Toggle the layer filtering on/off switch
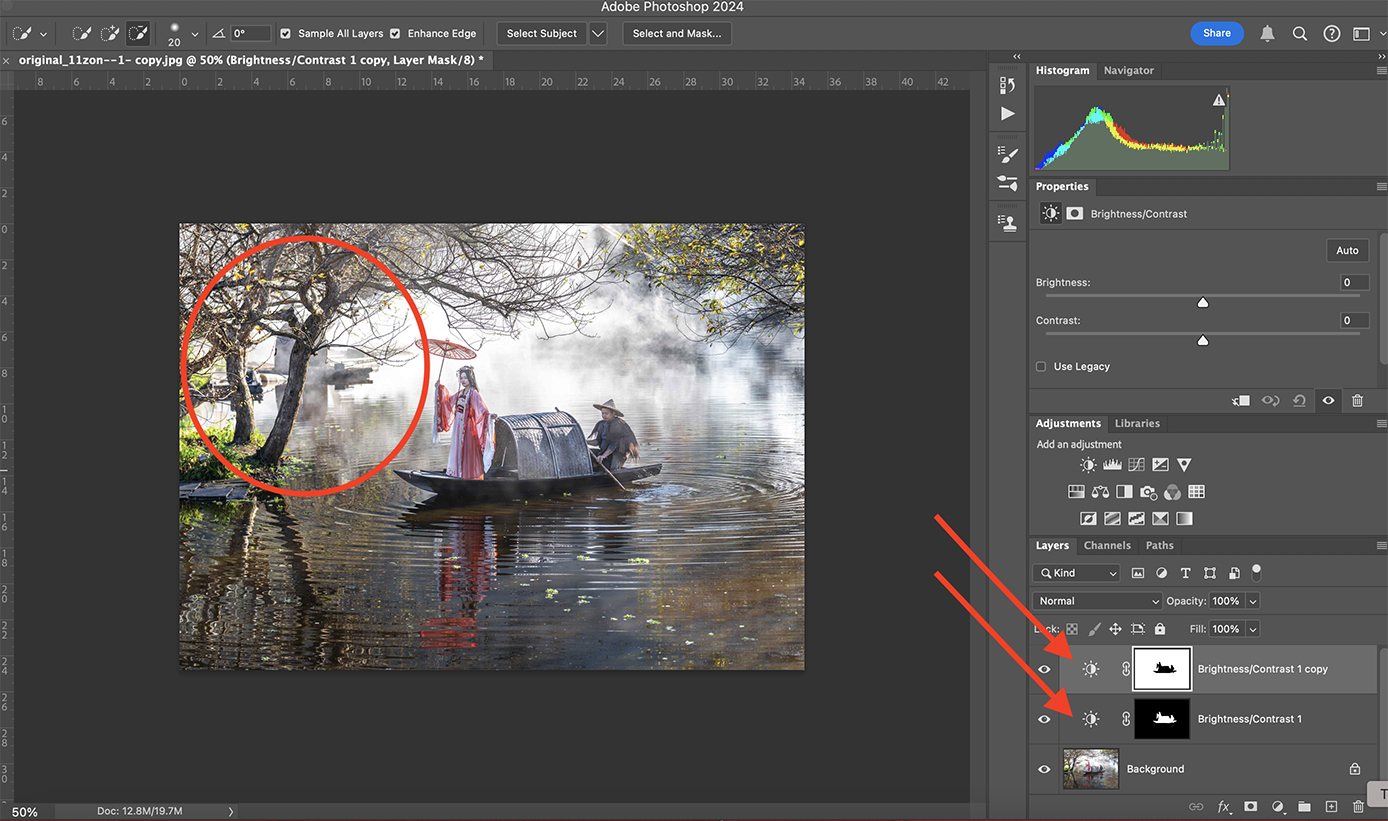This screenshot has height=821, width=1388. [1256, 572]
